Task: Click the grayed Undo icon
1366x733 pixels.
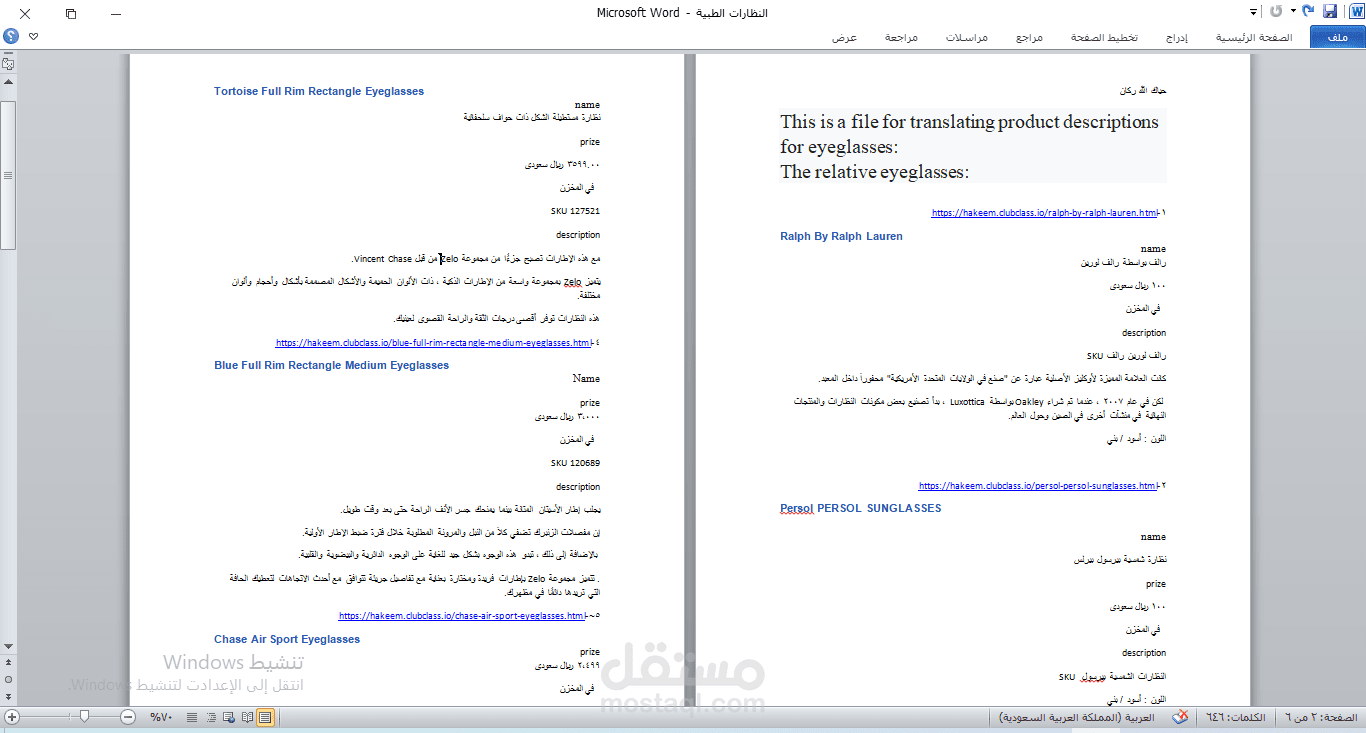Action: 1276,12
